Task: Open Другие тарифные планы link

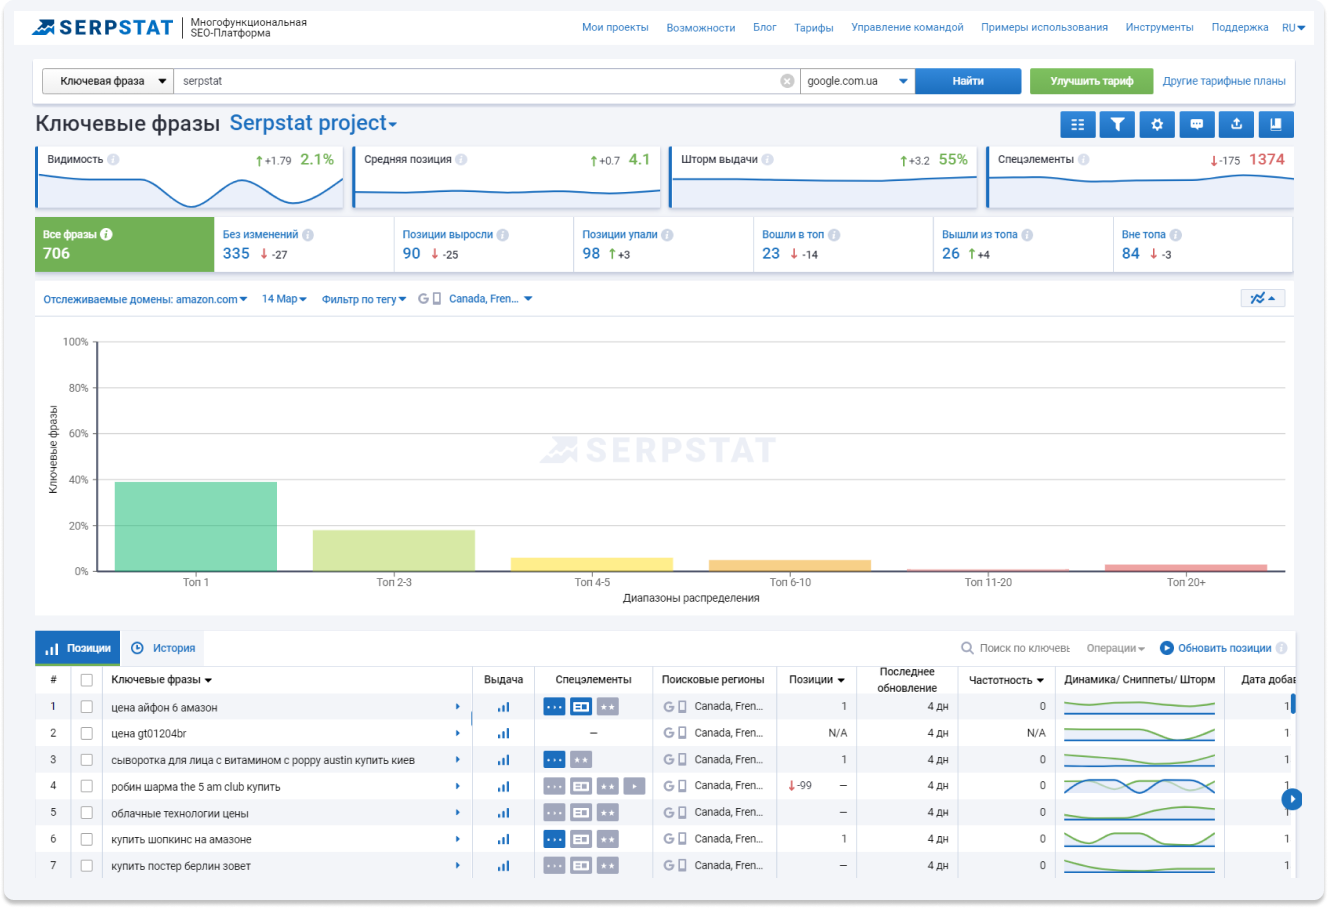Action: (1224, 81)
